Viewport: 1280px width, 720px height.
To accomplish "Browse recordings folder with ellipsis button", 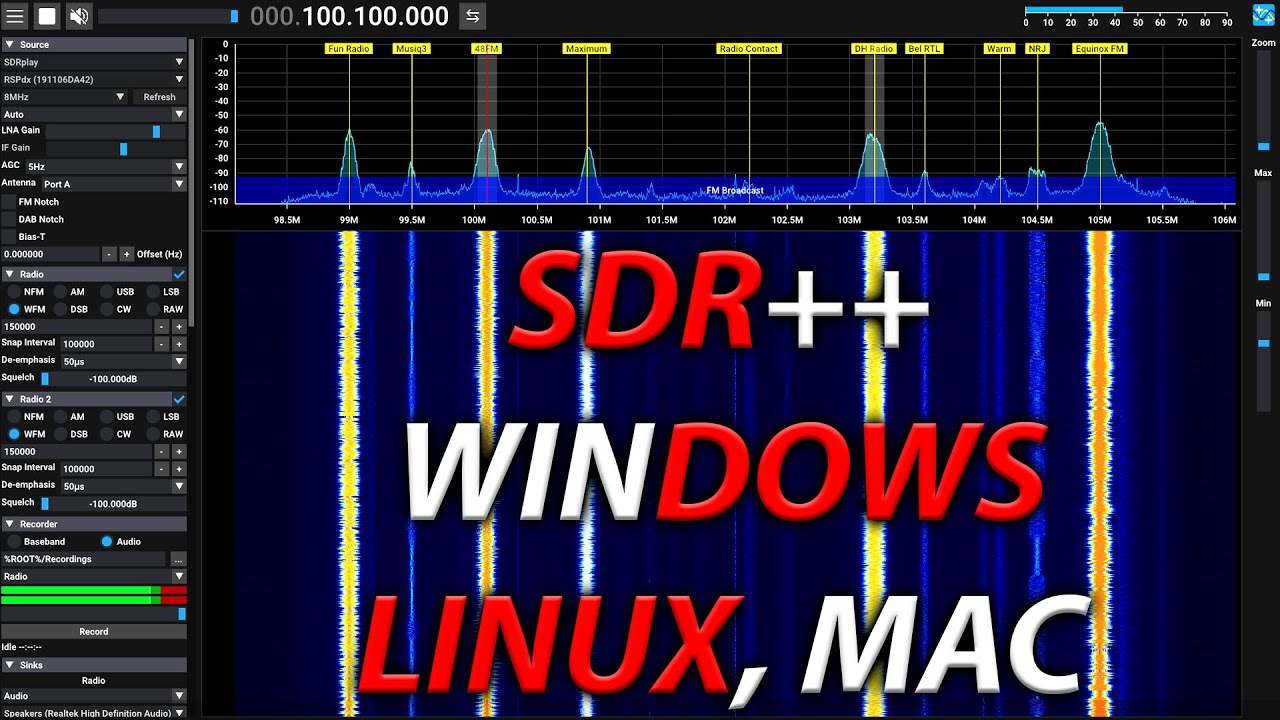I will [x=178, y=559].
